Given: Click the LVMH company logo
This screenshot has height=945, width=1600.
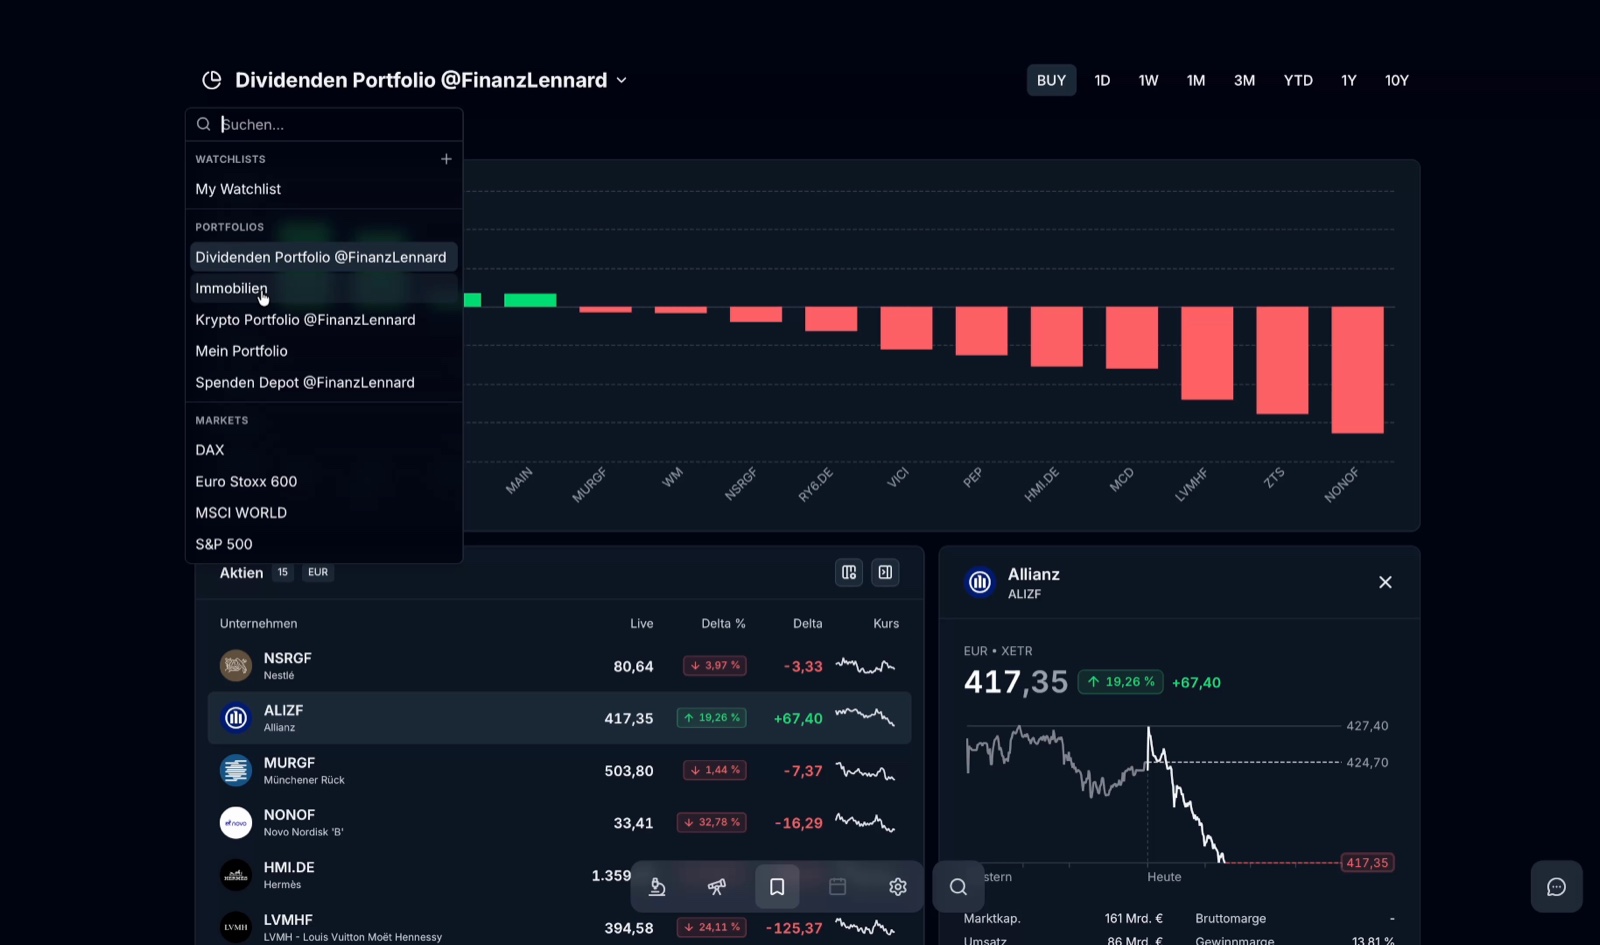Looking at the screenshot, I should click(236, 927).
